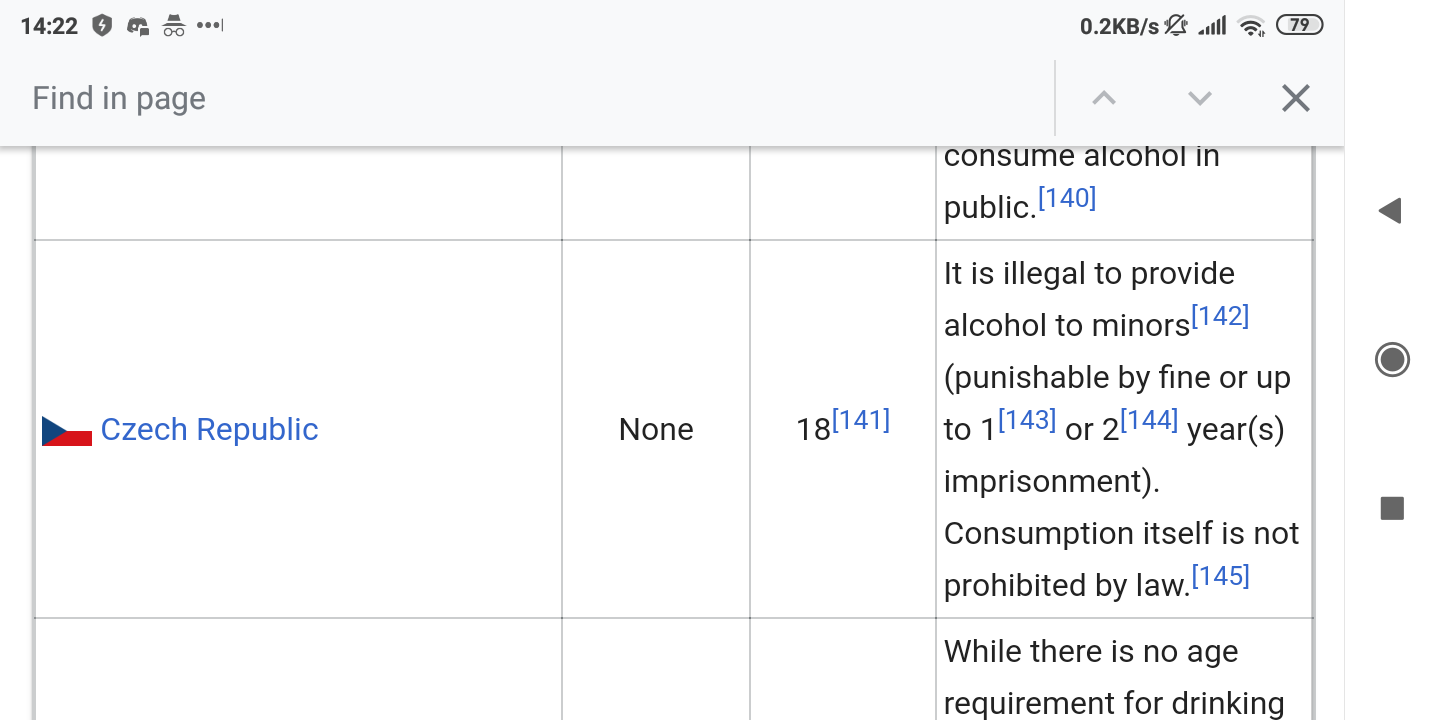Tap the Czech Republic flag icon
The width and height of the screenshot is (1440, 720).
(x=67, y=431)
